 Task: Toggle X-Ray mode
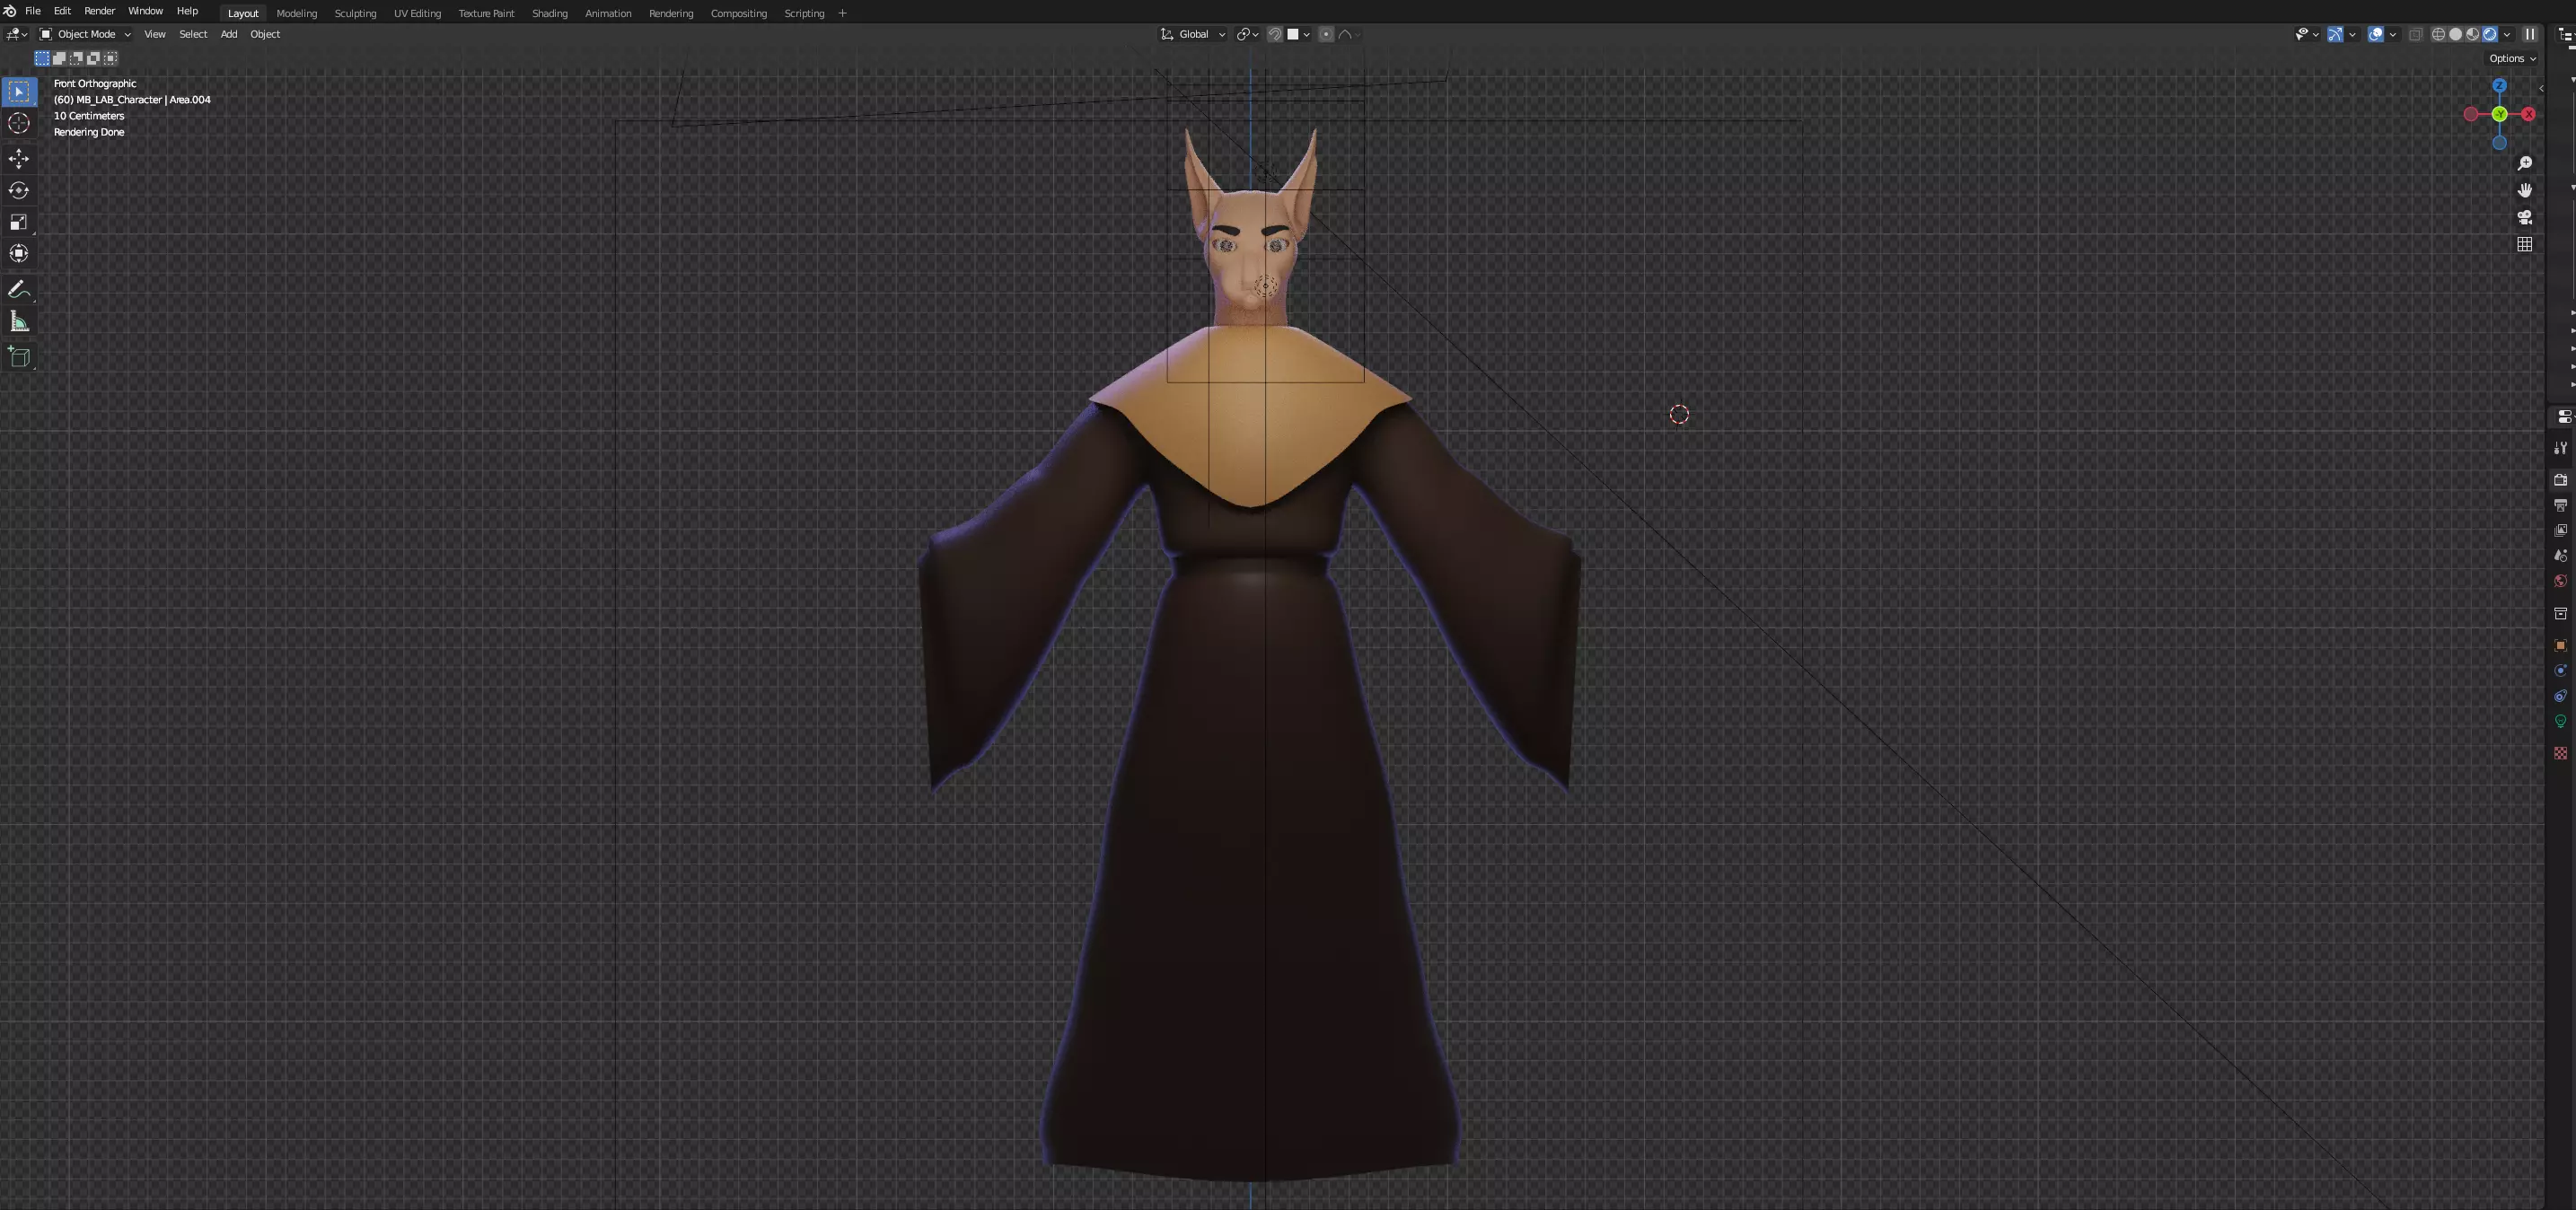[2415, 34]
